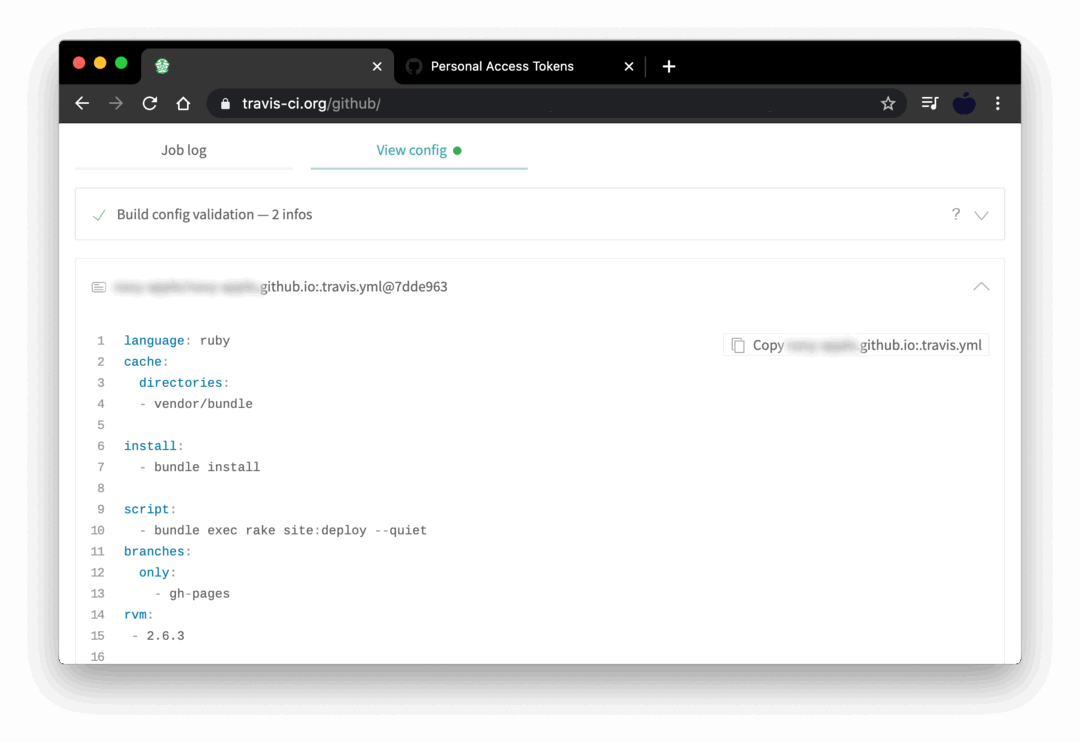
Task: Open the media playlist control icon
Action: pyautogui.click(x=930, y=103)
